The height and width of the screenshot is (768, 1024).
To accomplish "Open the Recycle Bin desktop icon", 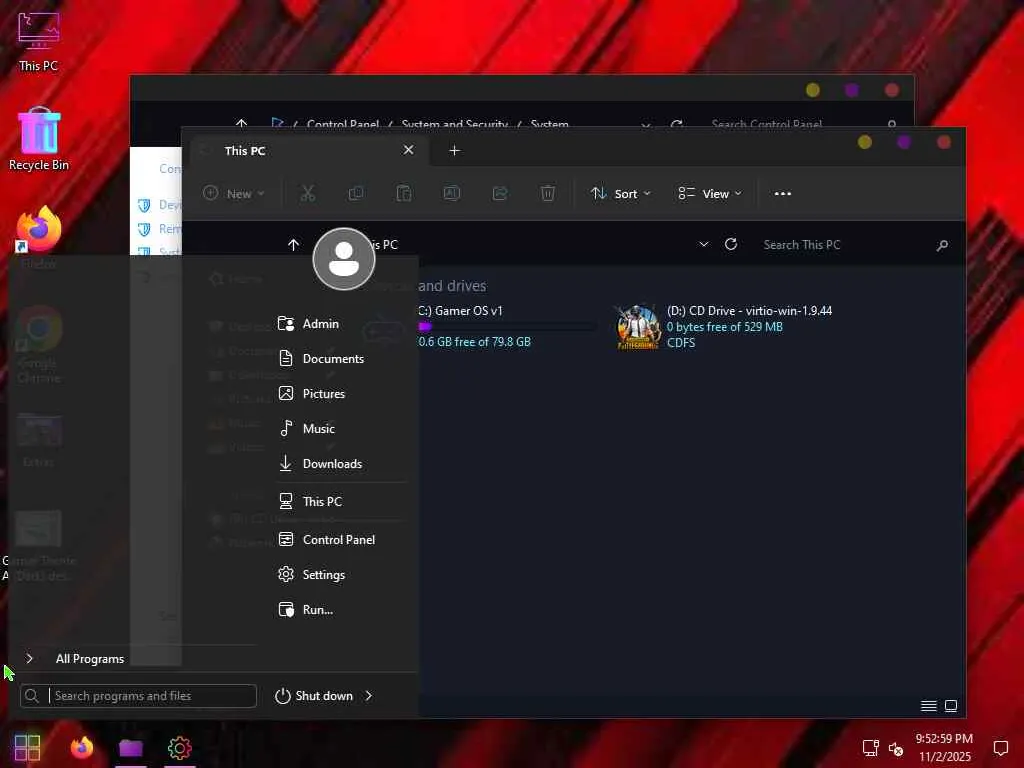I will [x=39, y=139].
